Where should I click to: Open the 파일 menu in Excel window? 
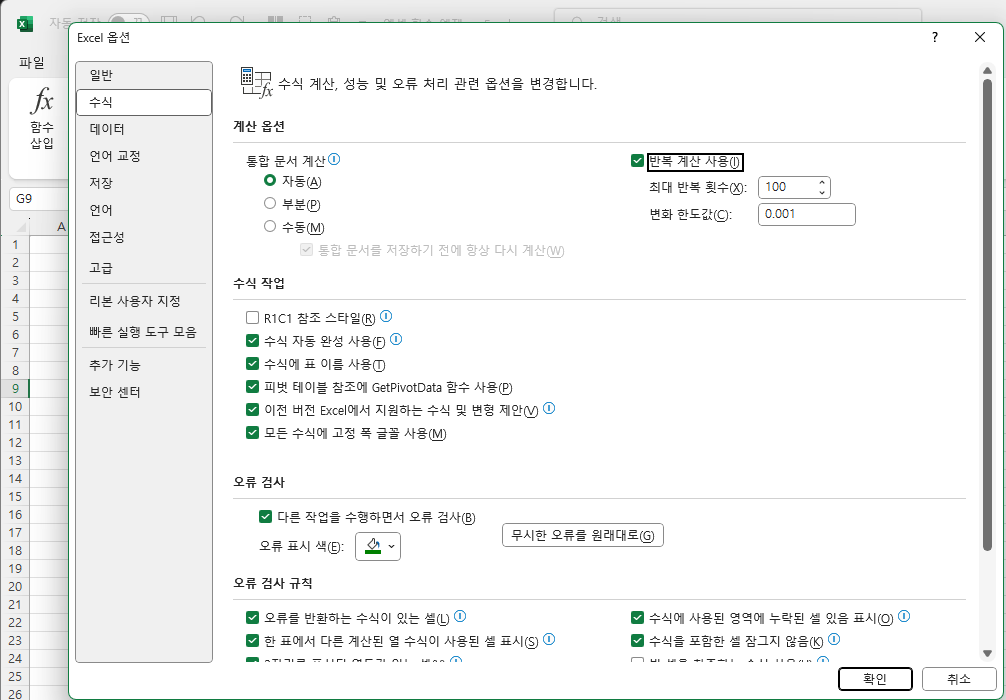coord(31,63)
